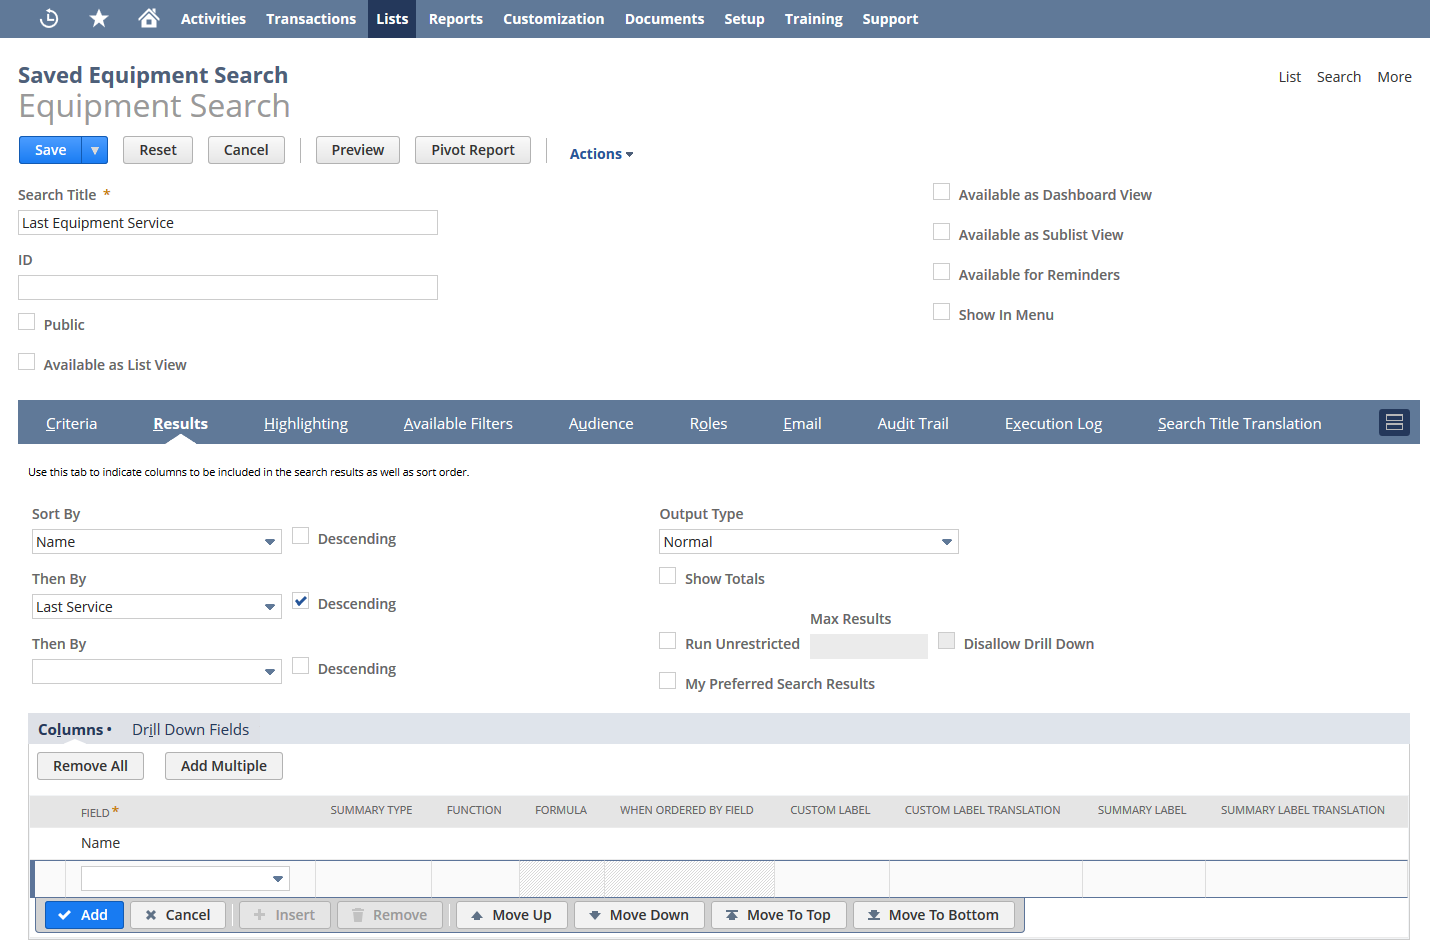The height and width of the screenshot is (943, 1430).
Task: Enable Available as Dashboard View
Action: [941, 192]
